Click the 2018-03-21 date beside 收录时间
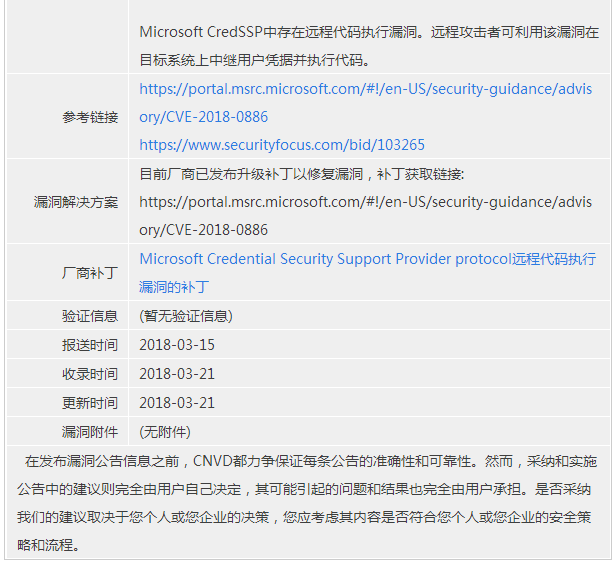 (177, 374)
